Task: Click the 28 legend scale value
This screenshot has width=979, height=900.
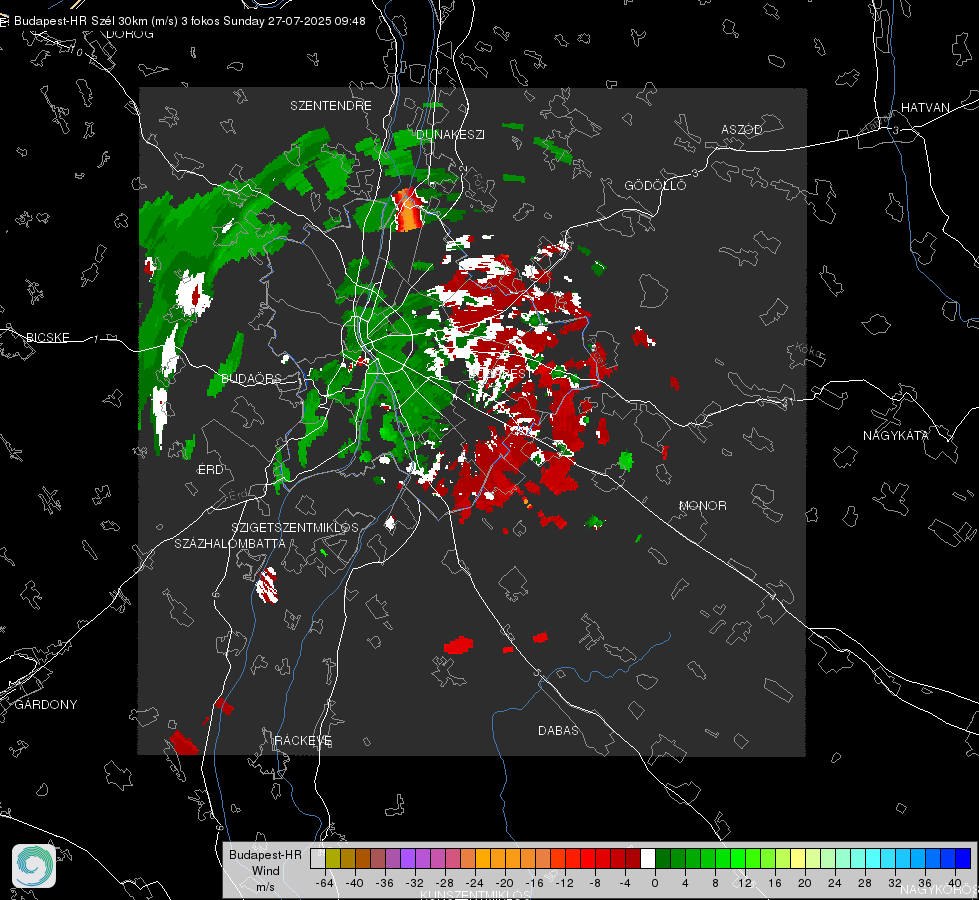Action: pyautogui.click(x=865, y=883)
